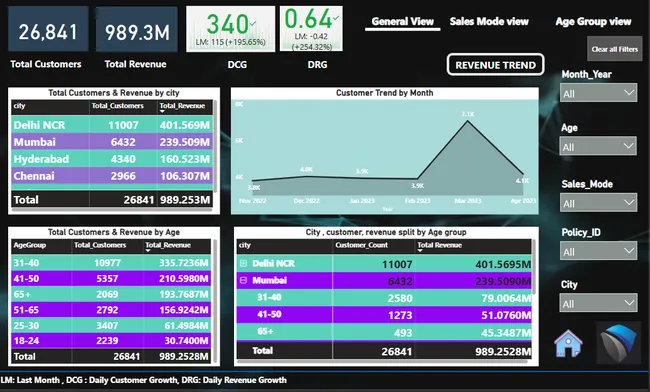This screenshot has height=392, width=650.
Task: Click Clear all Filters button
Action: coord(614,49)
